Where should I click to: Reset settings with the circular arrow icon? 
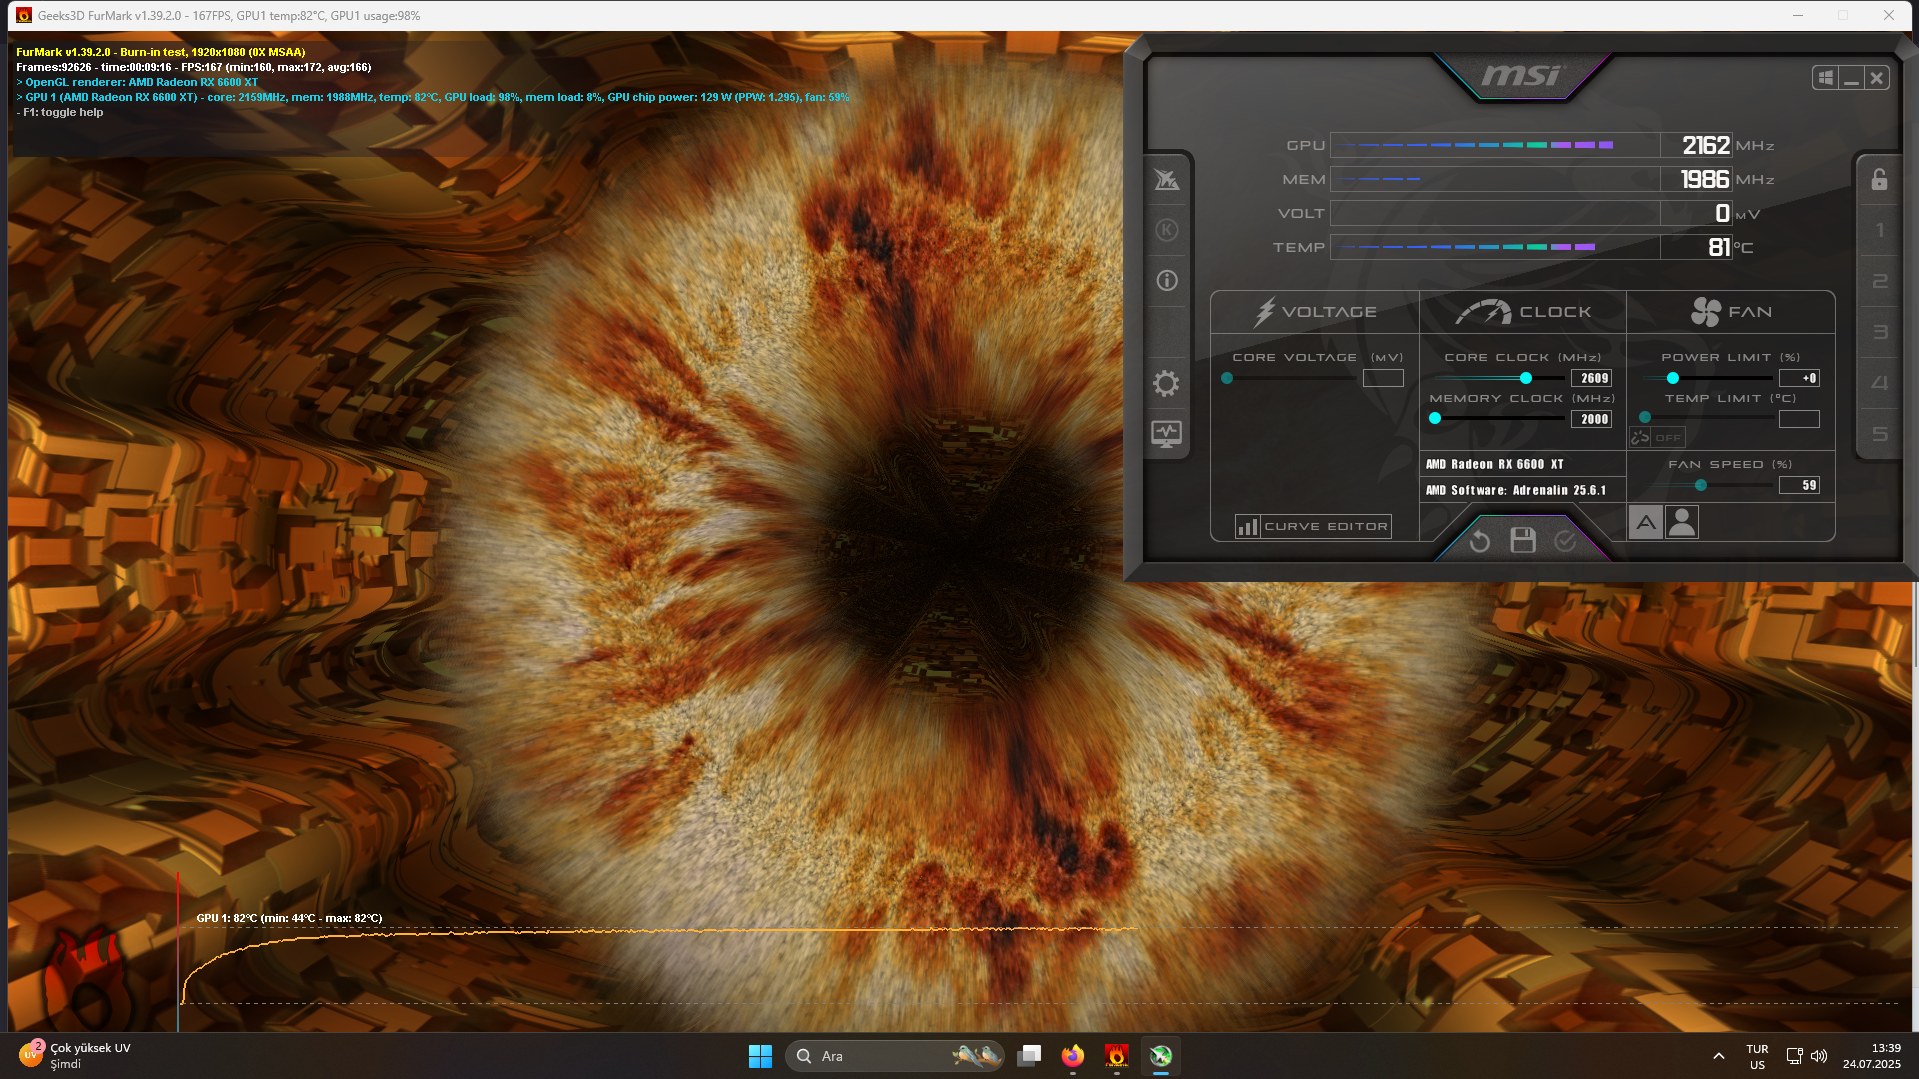[1480, 541]
